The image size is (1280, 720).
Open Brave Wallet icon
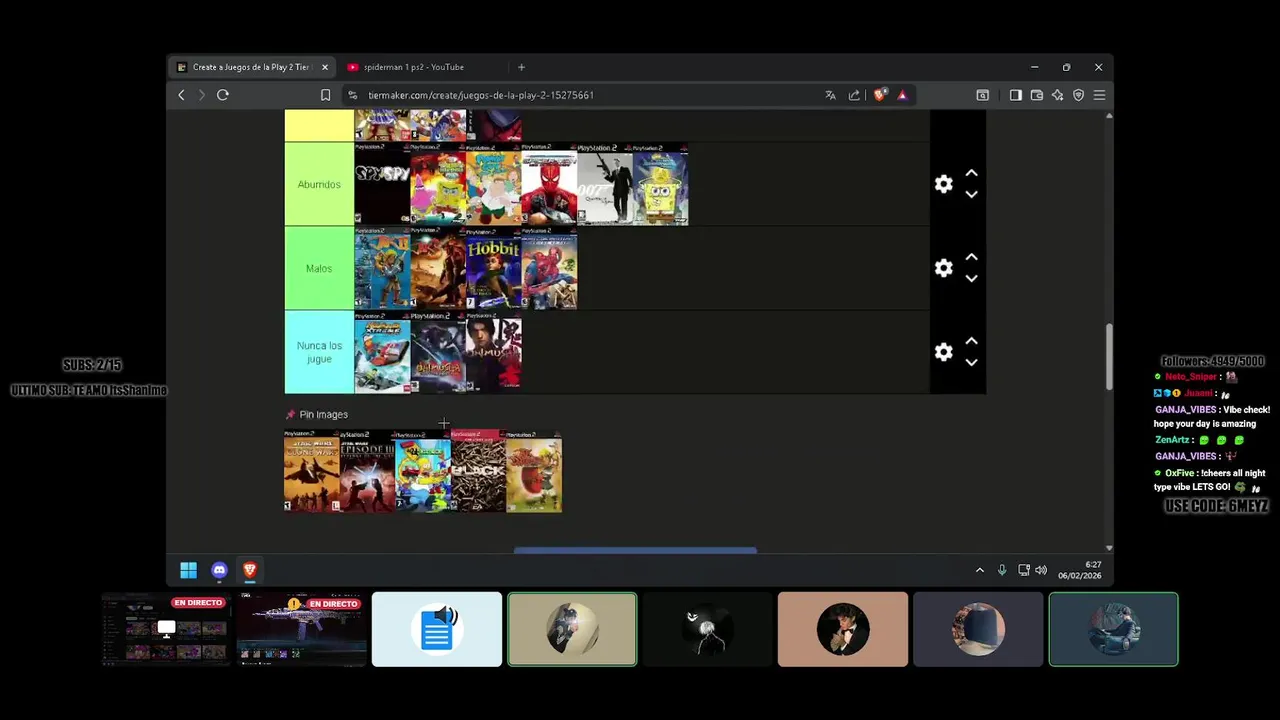click(1036, 95)
